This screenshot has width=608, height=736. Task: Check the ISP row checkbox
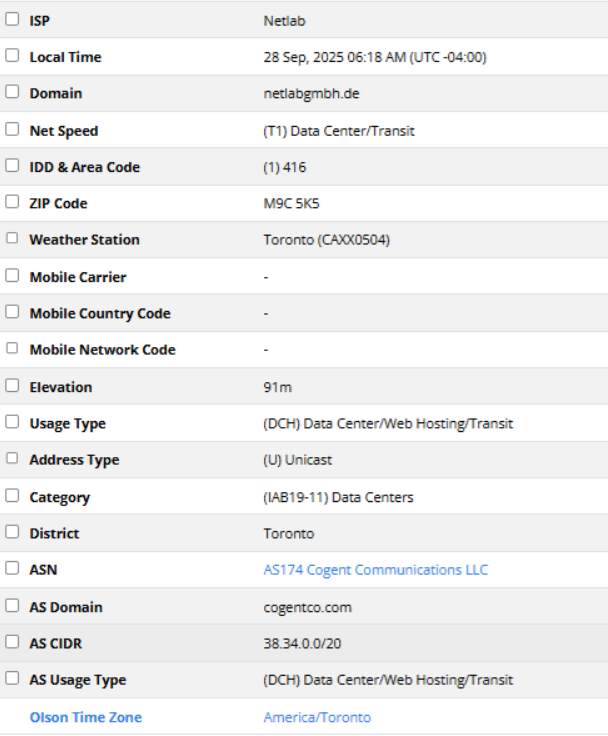click(12, 19)
